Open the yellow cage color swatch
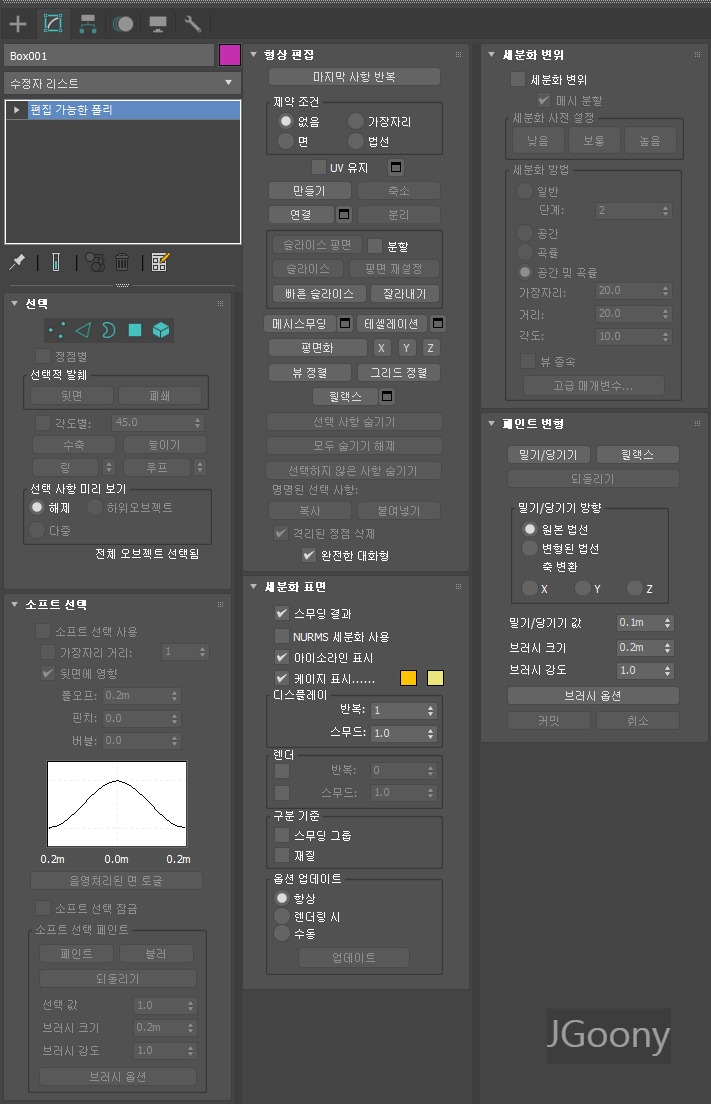Screen dimensions: 711x1104 click(x=435, y=678)
